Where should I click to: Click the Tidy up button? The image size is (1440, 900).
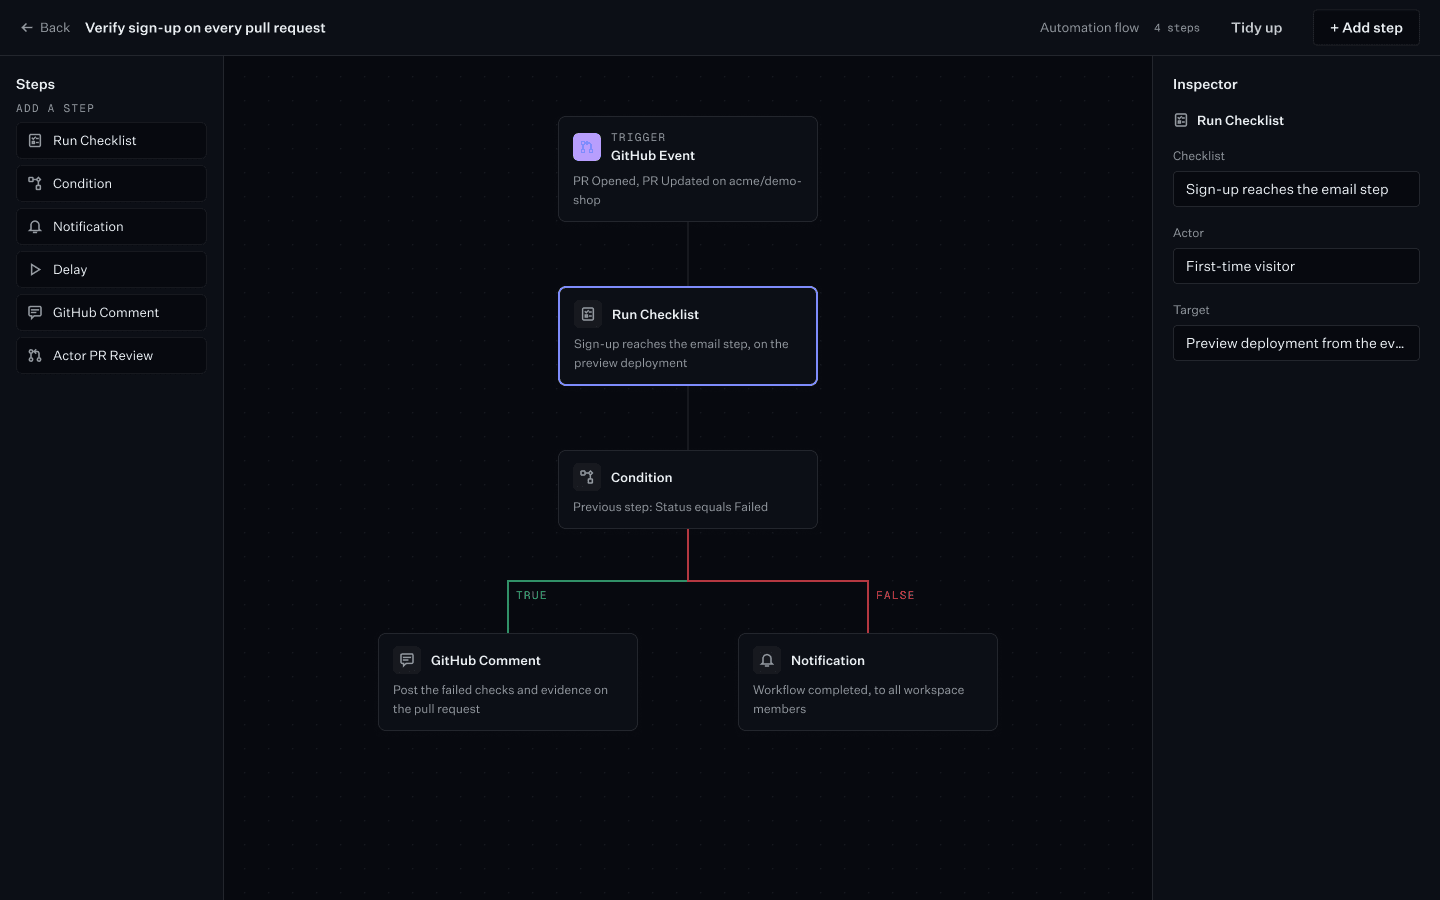1257,28
